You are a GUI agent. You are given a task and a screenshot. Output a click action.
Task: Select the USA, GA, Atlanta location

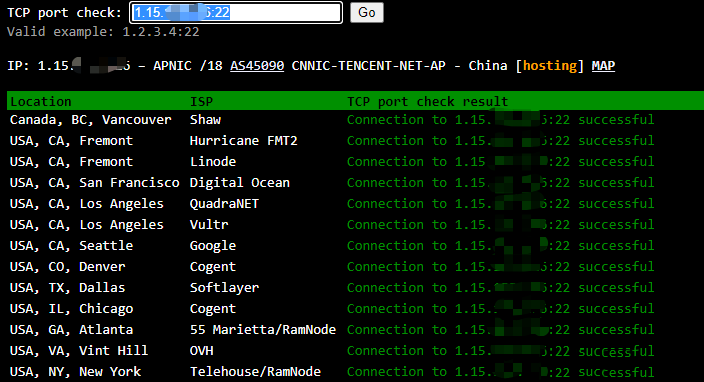point(71,330)
